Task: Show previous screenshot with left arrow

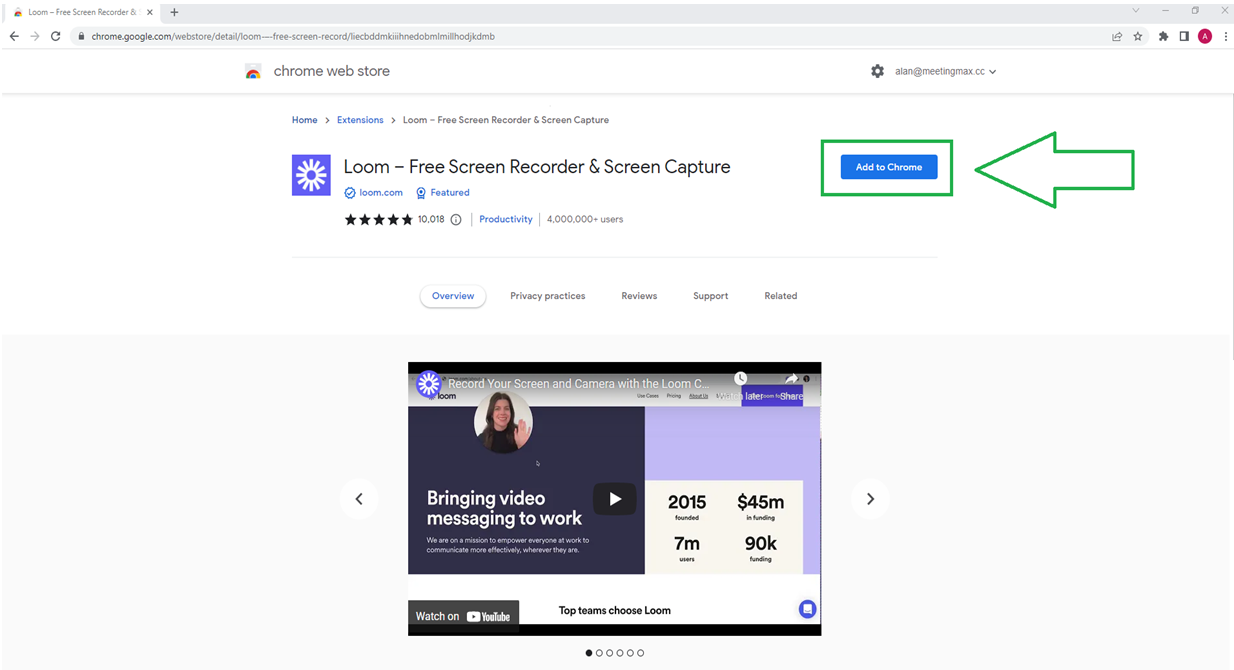Action: (x=359, y=499)
